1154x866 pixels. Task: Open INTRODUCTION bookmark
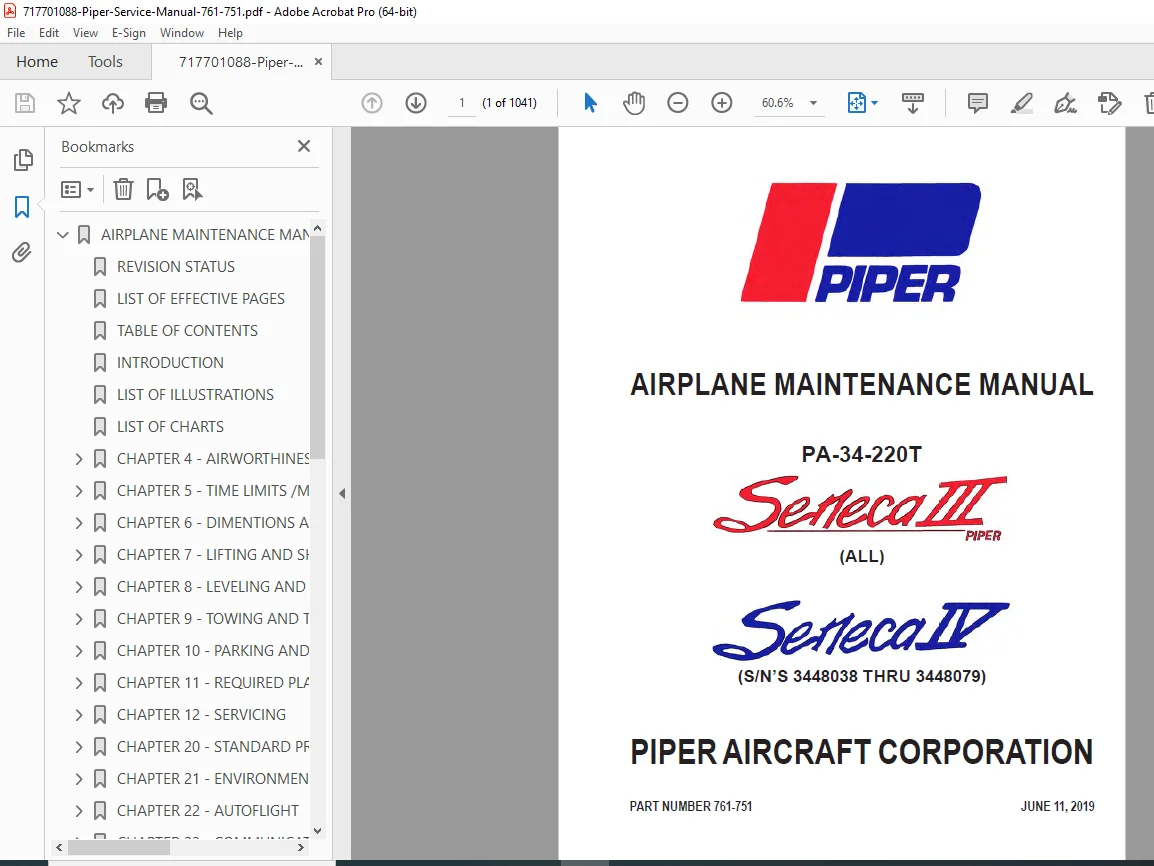point(170,363)
